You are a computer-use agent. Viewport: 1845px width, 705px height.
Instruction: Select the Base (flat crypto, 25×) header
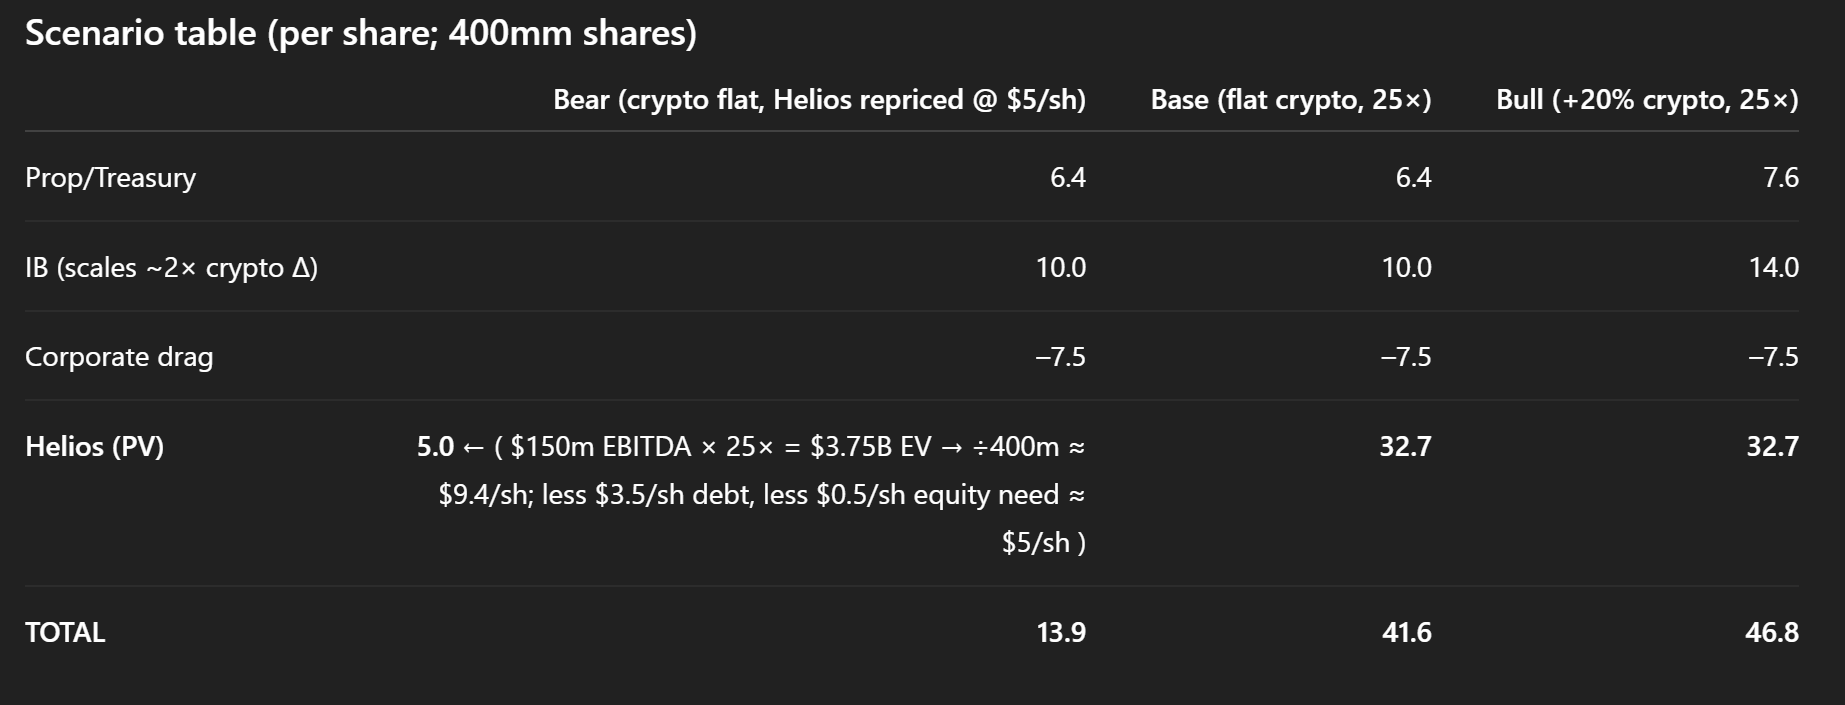point(1291,100)
